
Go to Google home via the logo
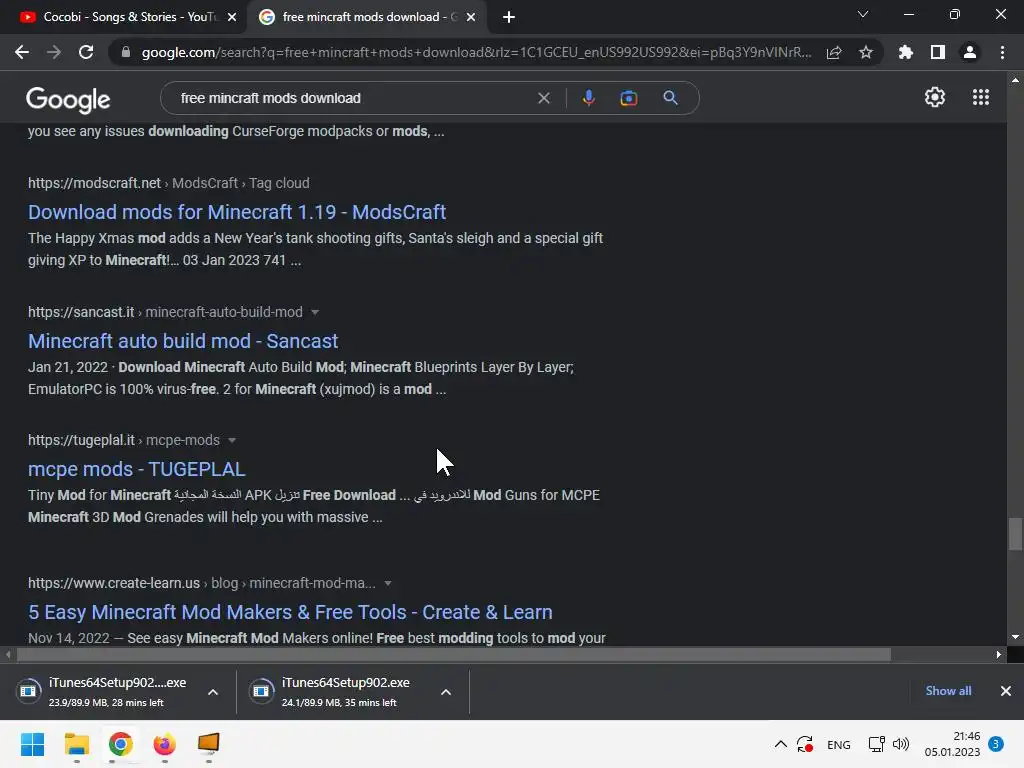68,99
